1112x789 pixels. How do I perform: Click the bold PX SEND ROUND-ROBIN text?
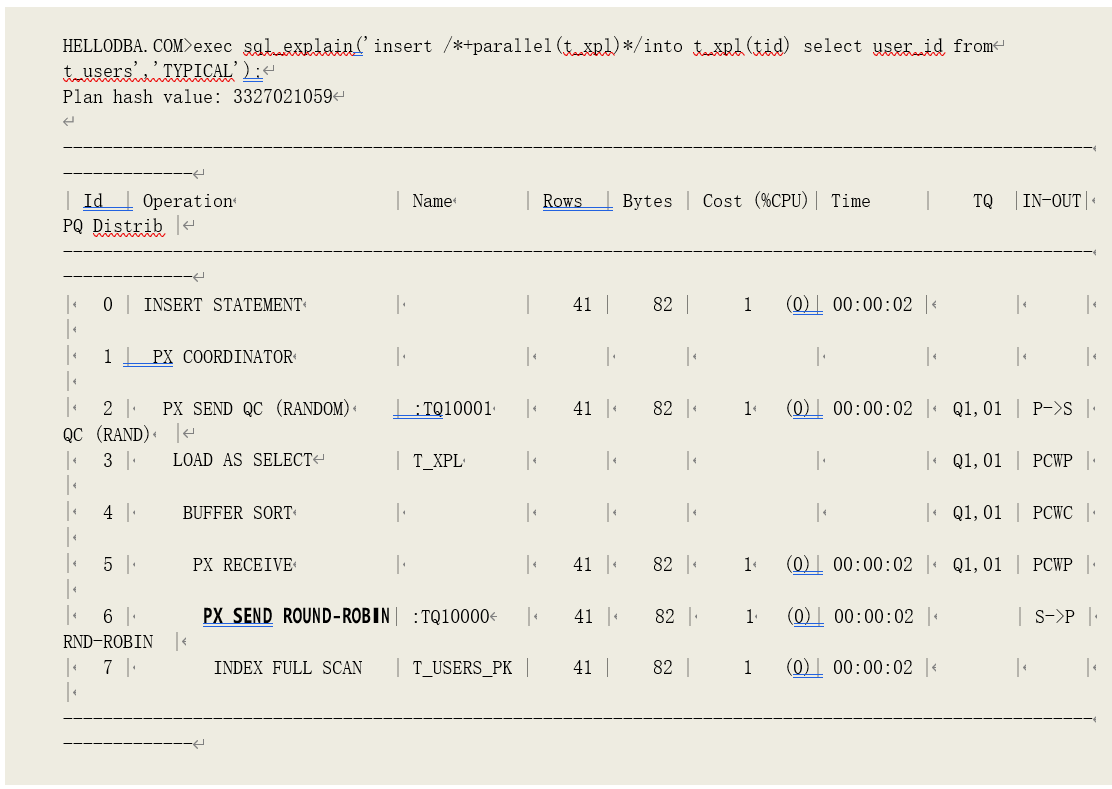click(296, 616)
